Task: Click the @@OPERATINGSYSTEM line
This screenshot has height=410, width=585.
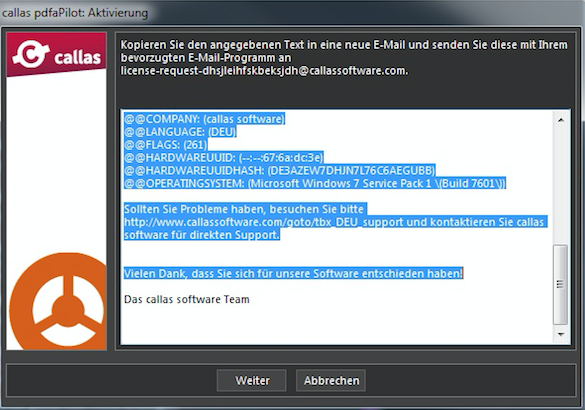Action: [315, 184]
